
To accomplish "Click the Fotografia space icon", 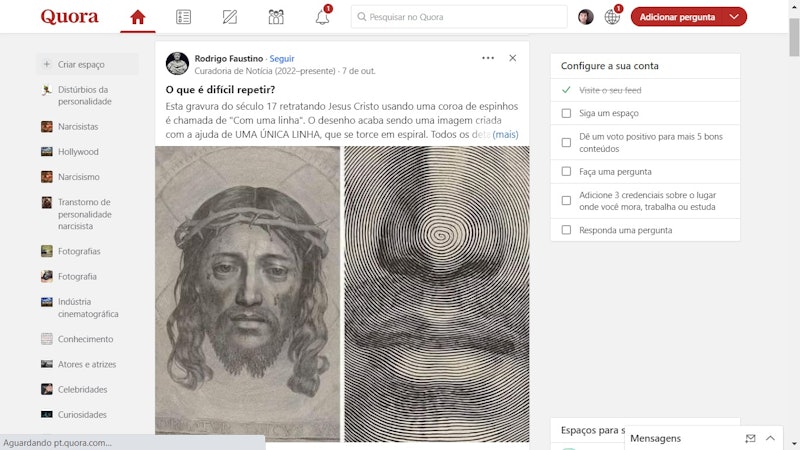I will coord(46,277).
